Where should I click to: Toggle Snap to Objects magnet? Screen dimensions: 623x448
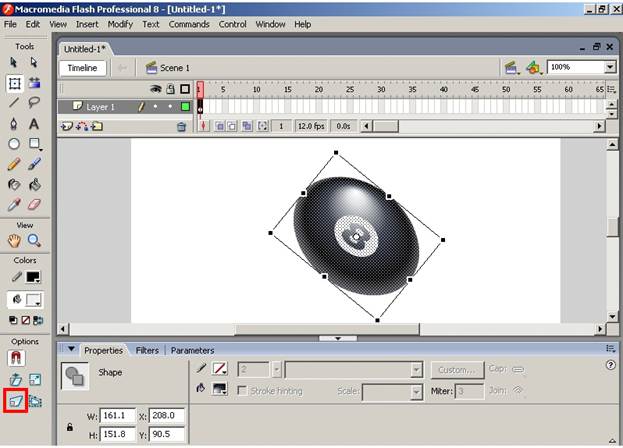(16, 358)
